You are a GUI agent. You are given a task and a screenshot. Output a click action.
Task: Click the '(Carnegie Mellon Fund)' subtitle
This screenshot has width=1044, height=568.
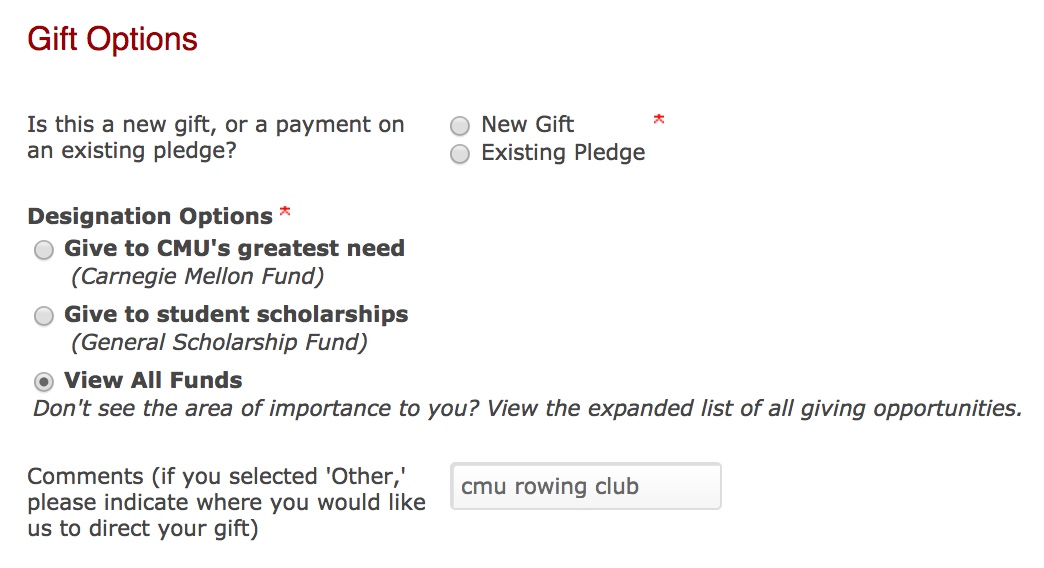pos(197,276)
